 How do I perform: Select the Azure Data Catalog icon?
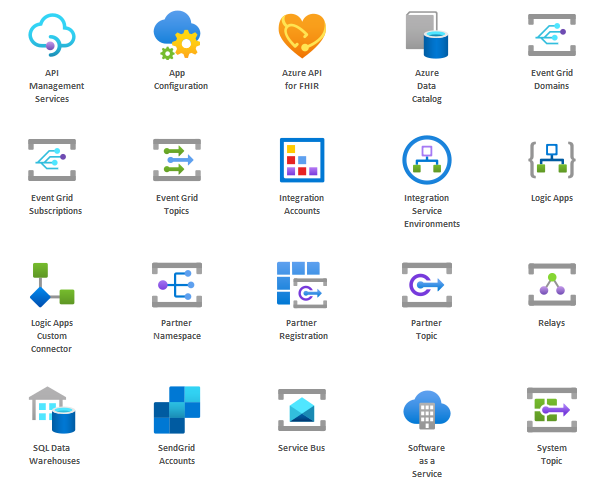point(427,35)
